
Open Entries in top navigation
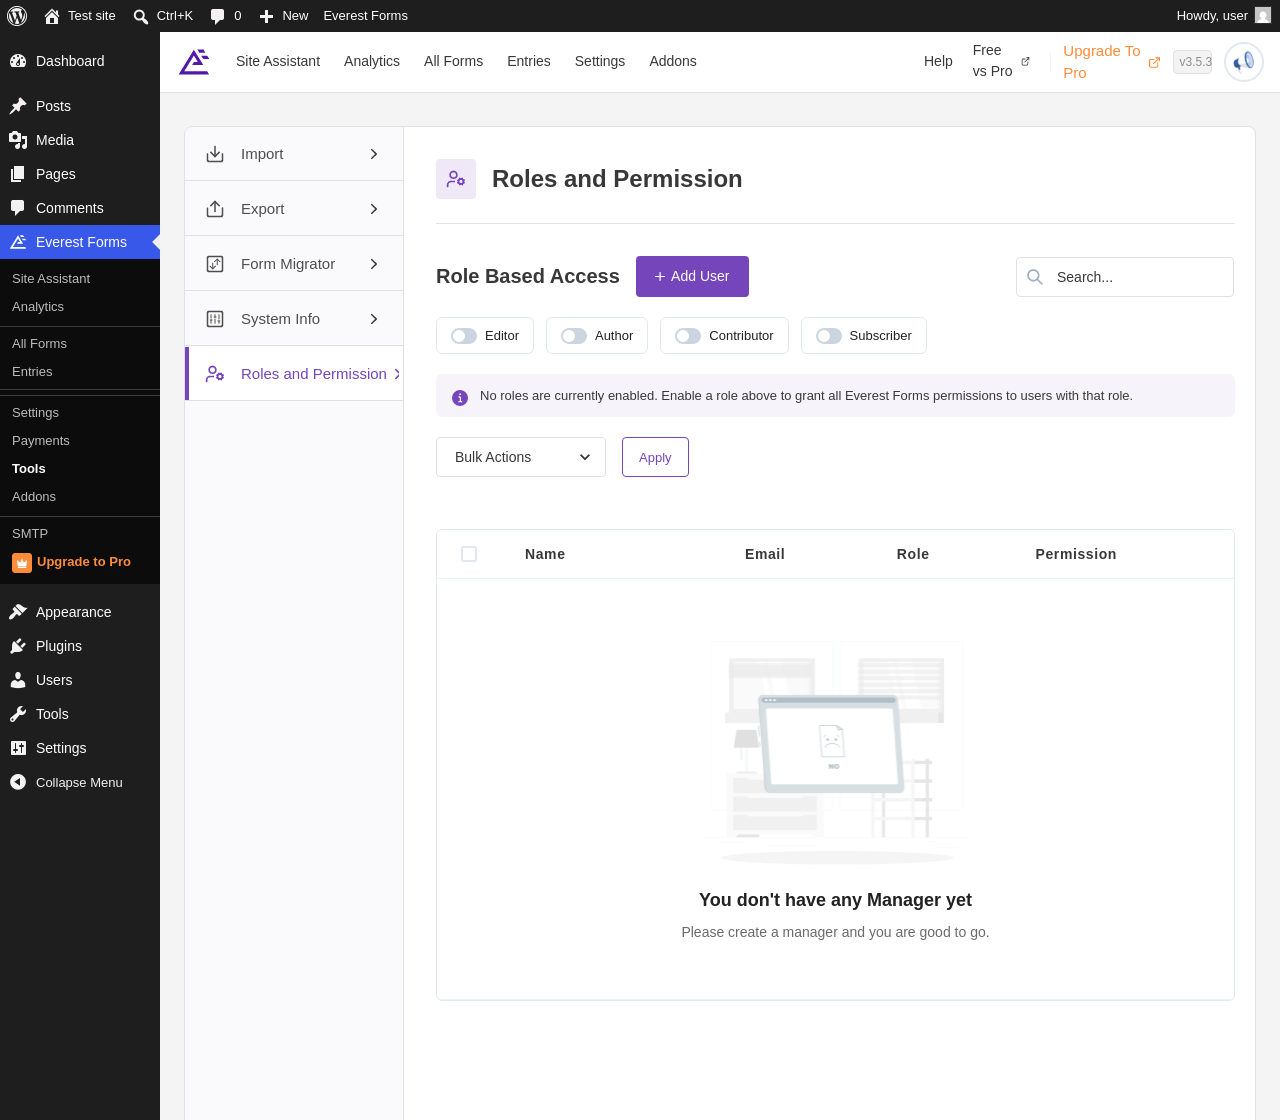point(529,61)
